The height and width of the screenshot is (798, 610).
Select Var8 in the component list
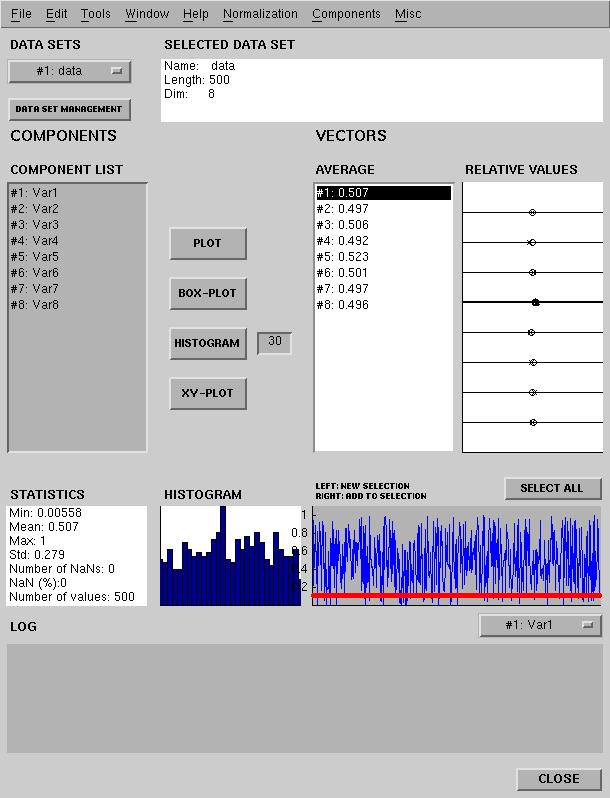[34, 305]
